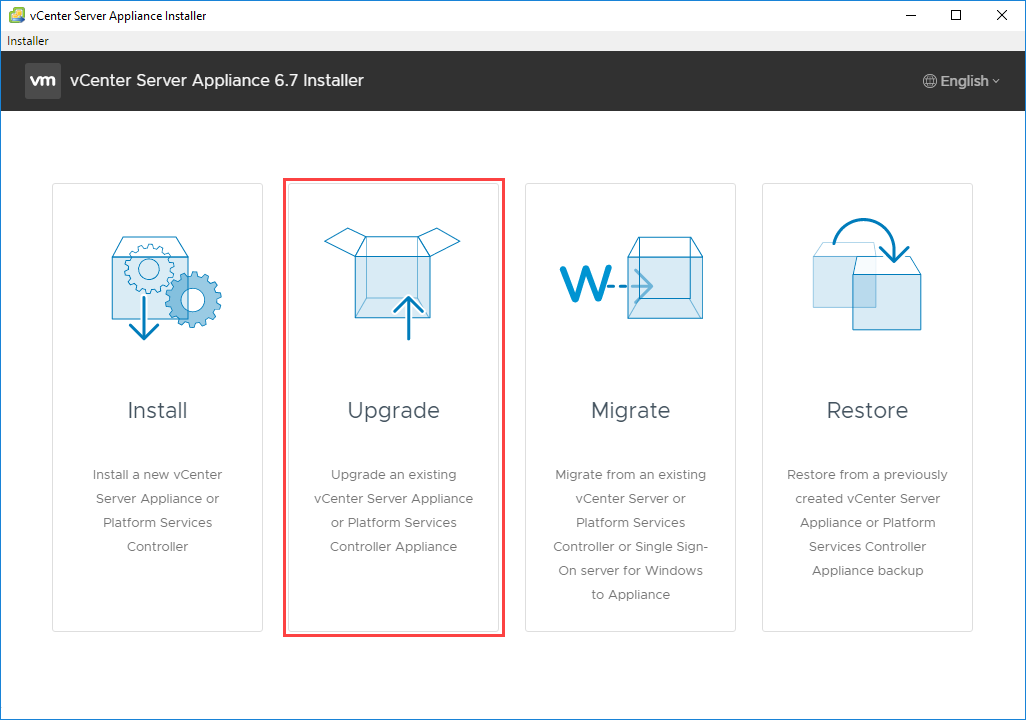Close the vCenter Server Appliance Installer window

pos(1002,15)
